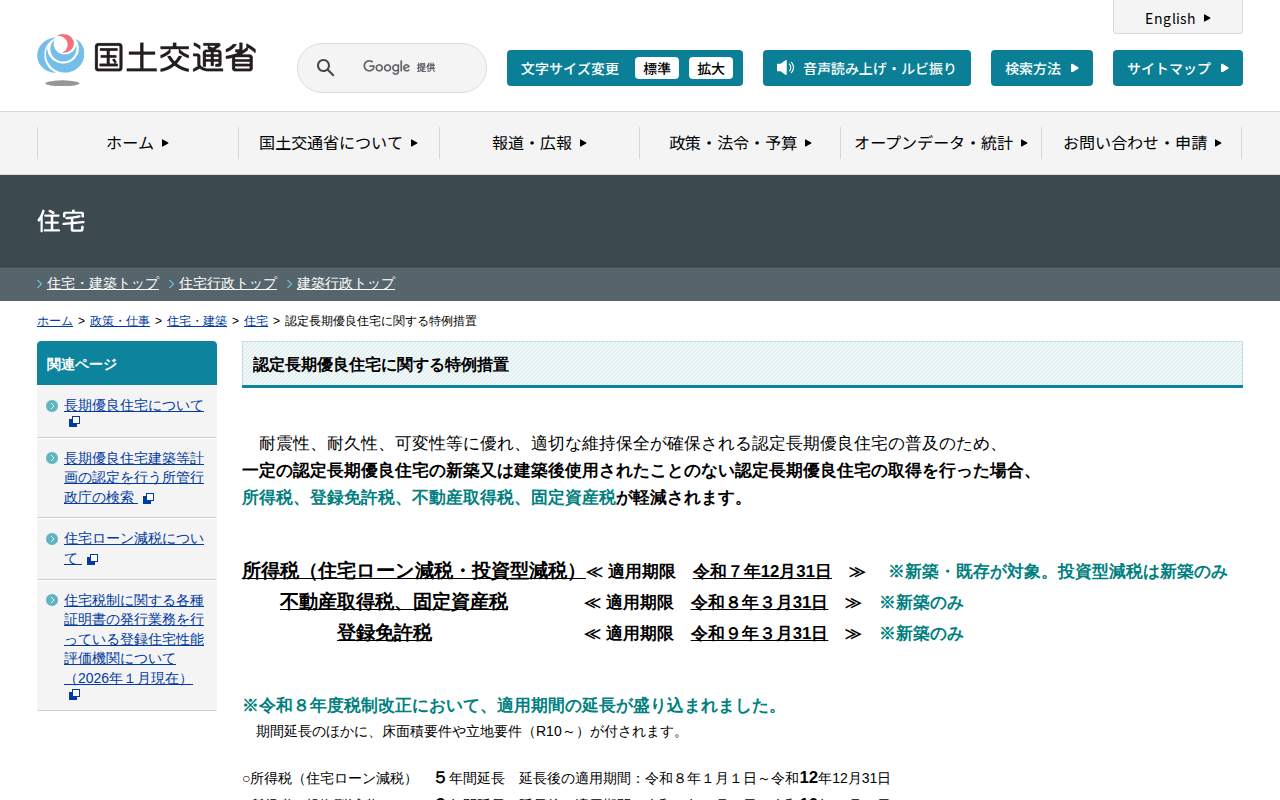The height and width of the screenshot is (800, 1280).
Task: Open 長期優良住宅建築等計画 所管行政庁の検索 link
Action: (134, 477)
